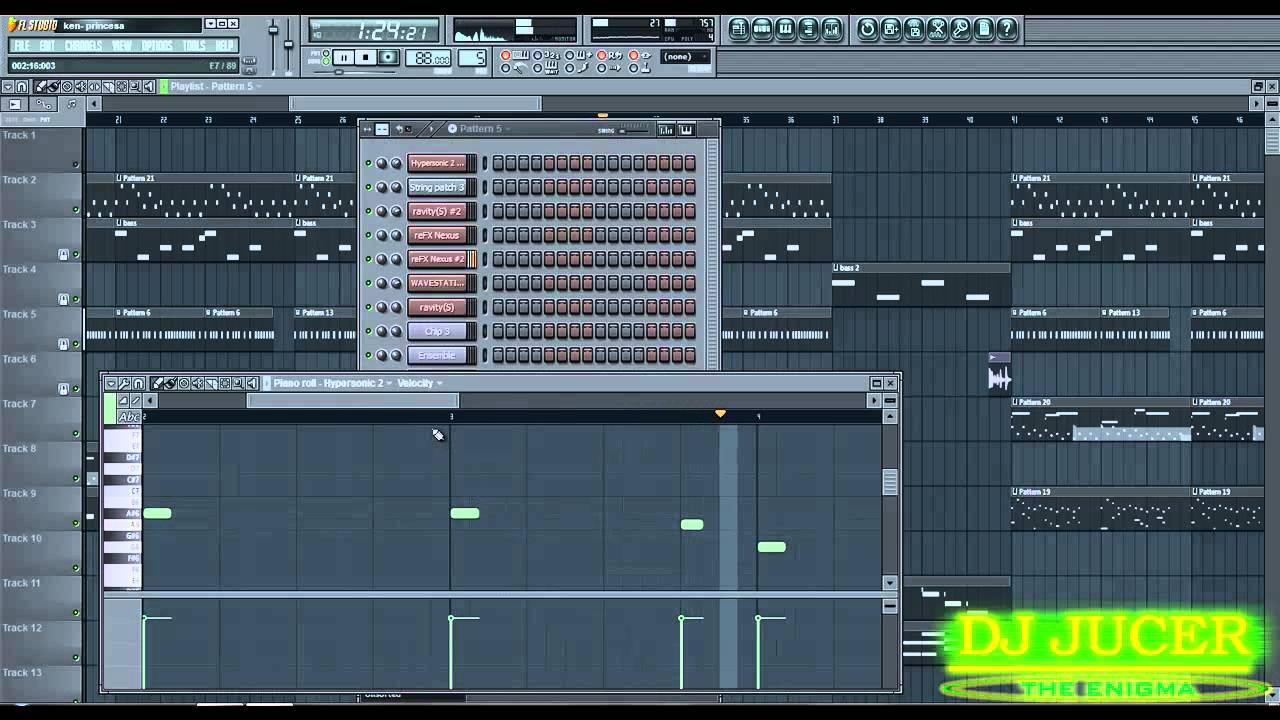Open the (none) snap selector dropdown

[686, 56]
